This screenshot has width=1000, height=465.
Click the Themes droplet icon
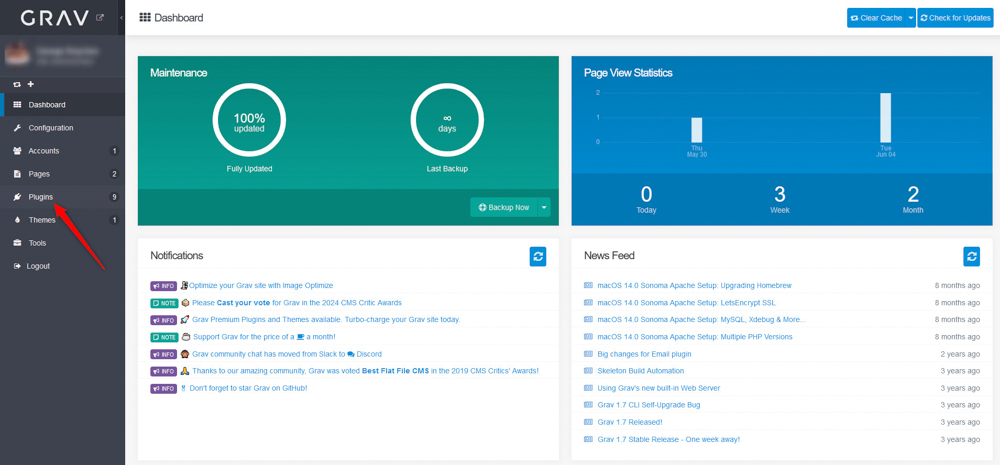click(17, 220)
